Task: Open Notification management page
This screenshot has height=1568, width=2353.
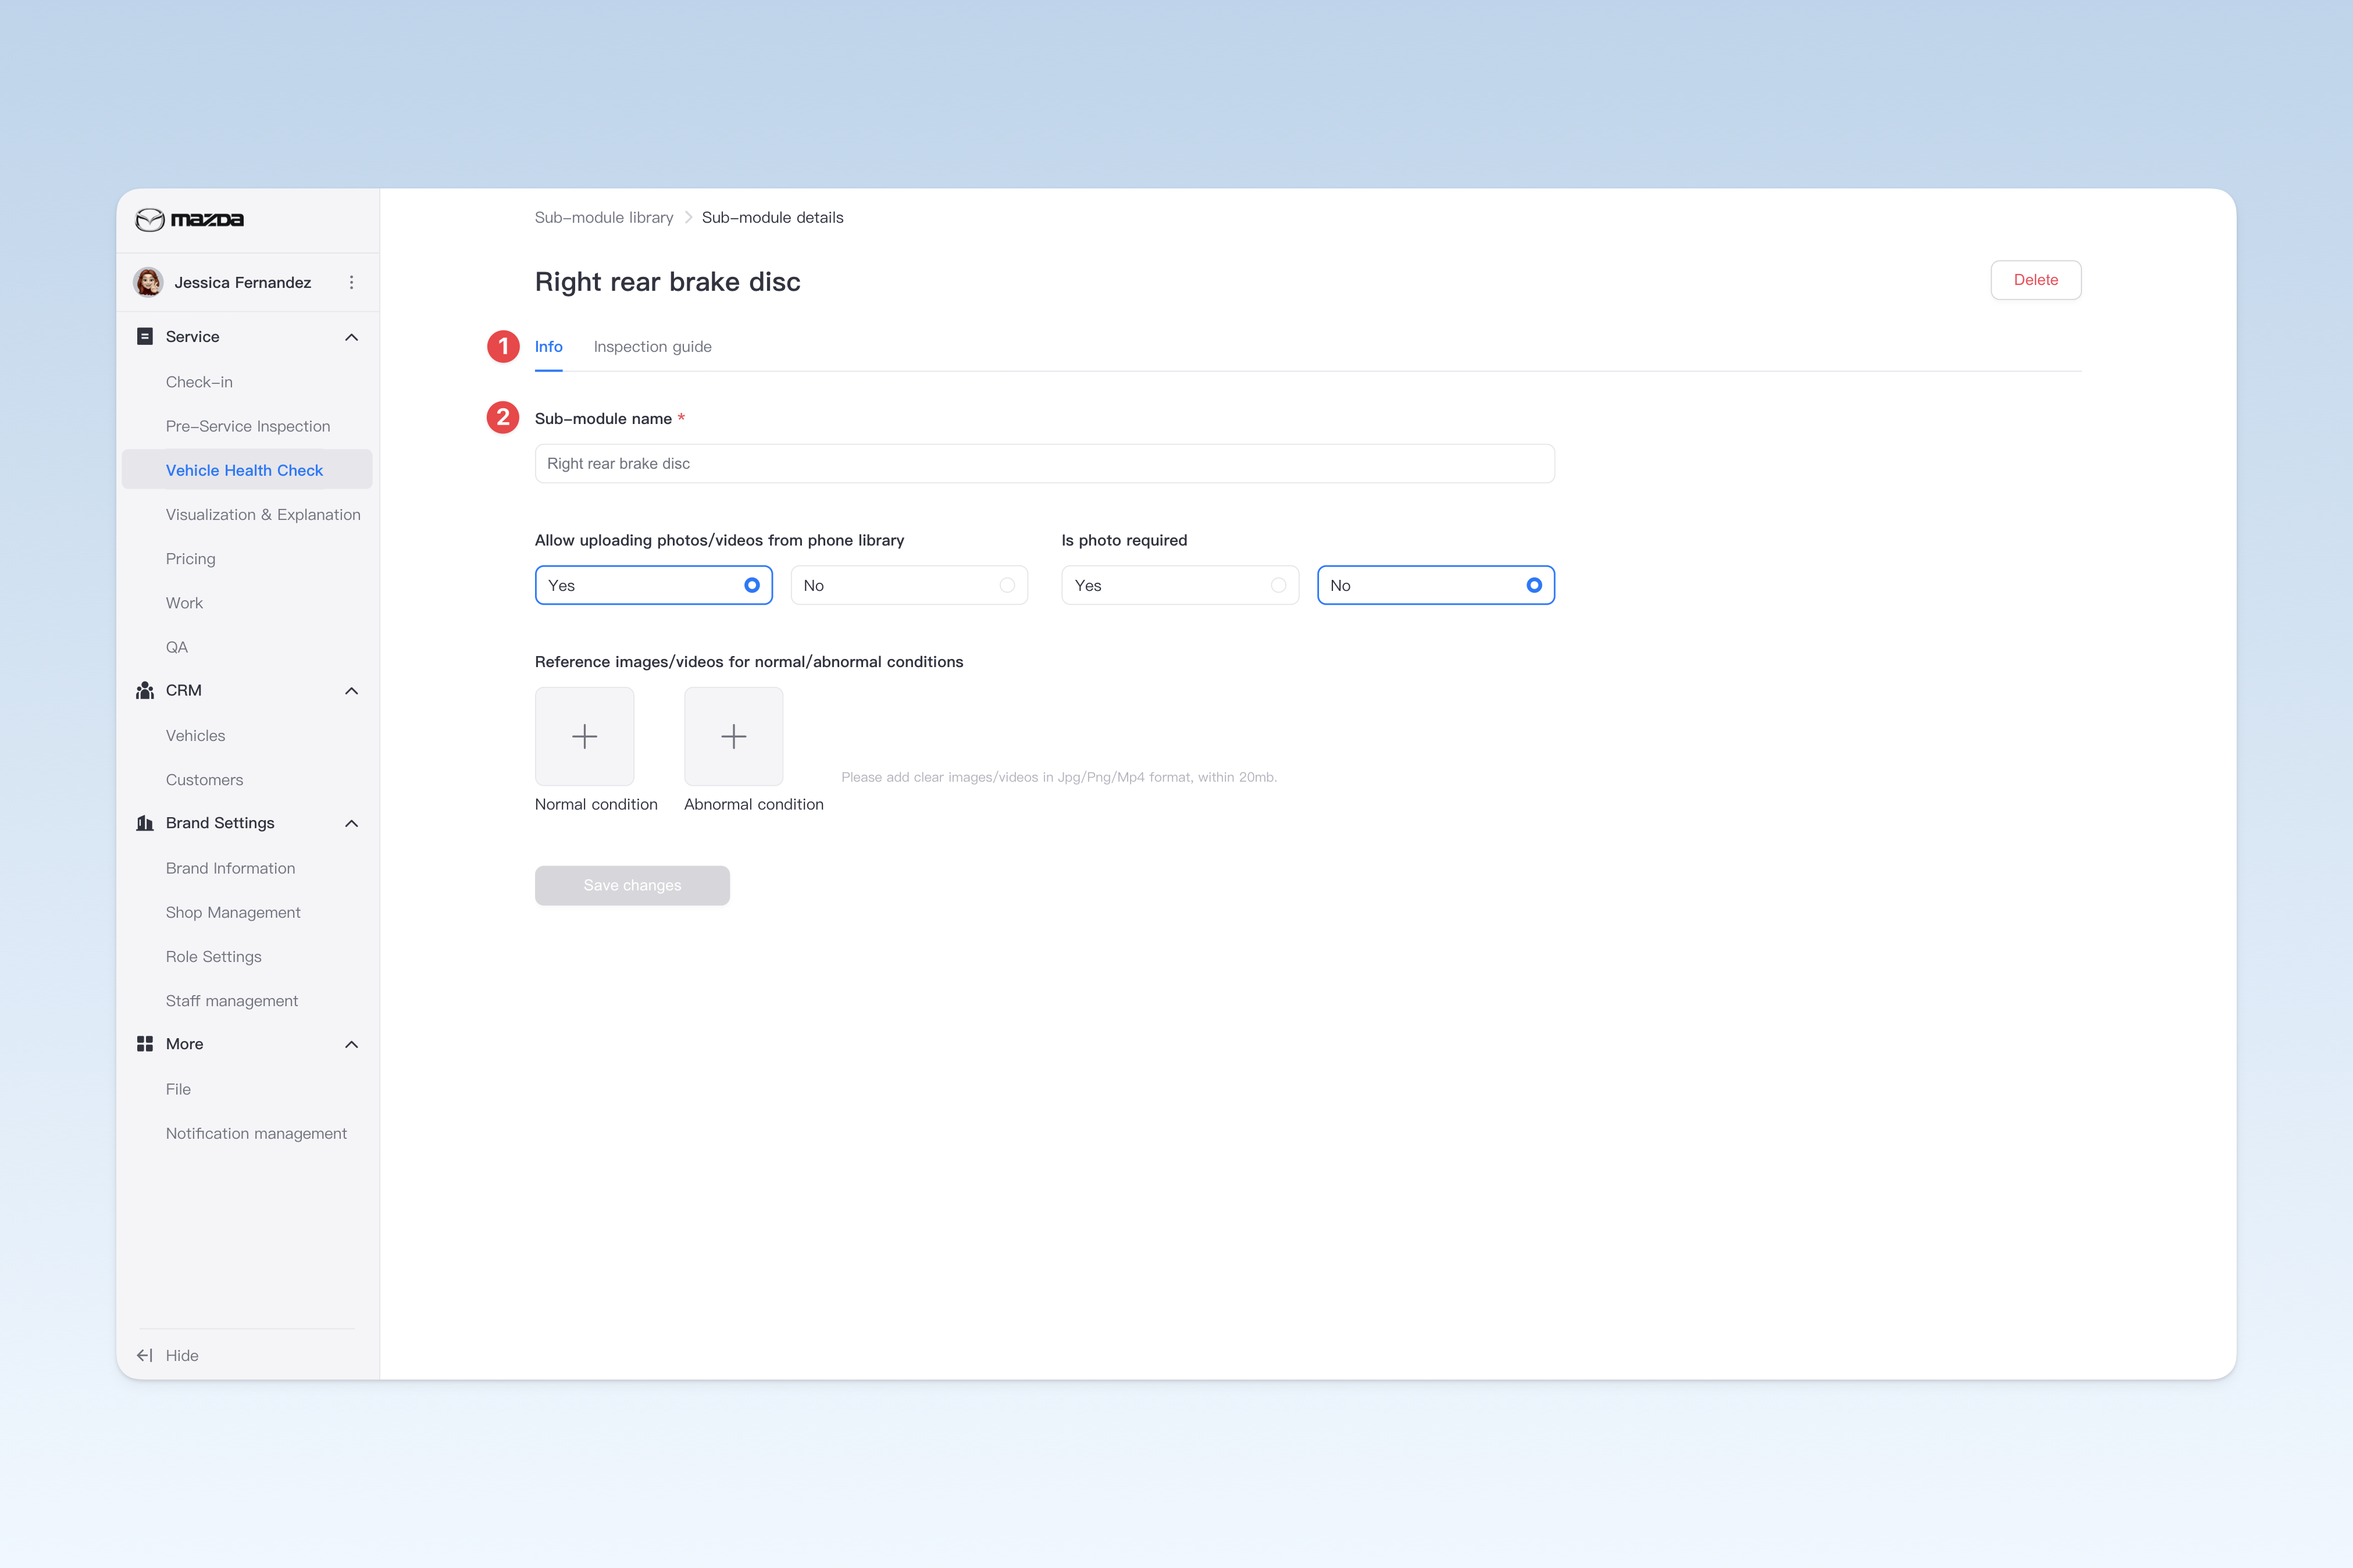Action: point(256,1133)
